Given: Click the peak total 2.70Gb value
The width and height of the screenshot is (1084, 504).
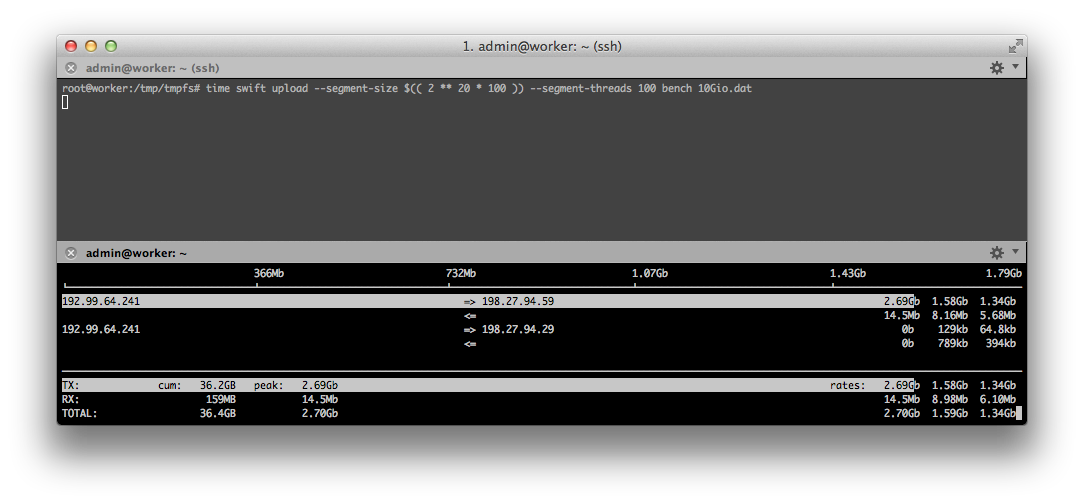Looking at the screenshot, I should (x=319, y=413).
